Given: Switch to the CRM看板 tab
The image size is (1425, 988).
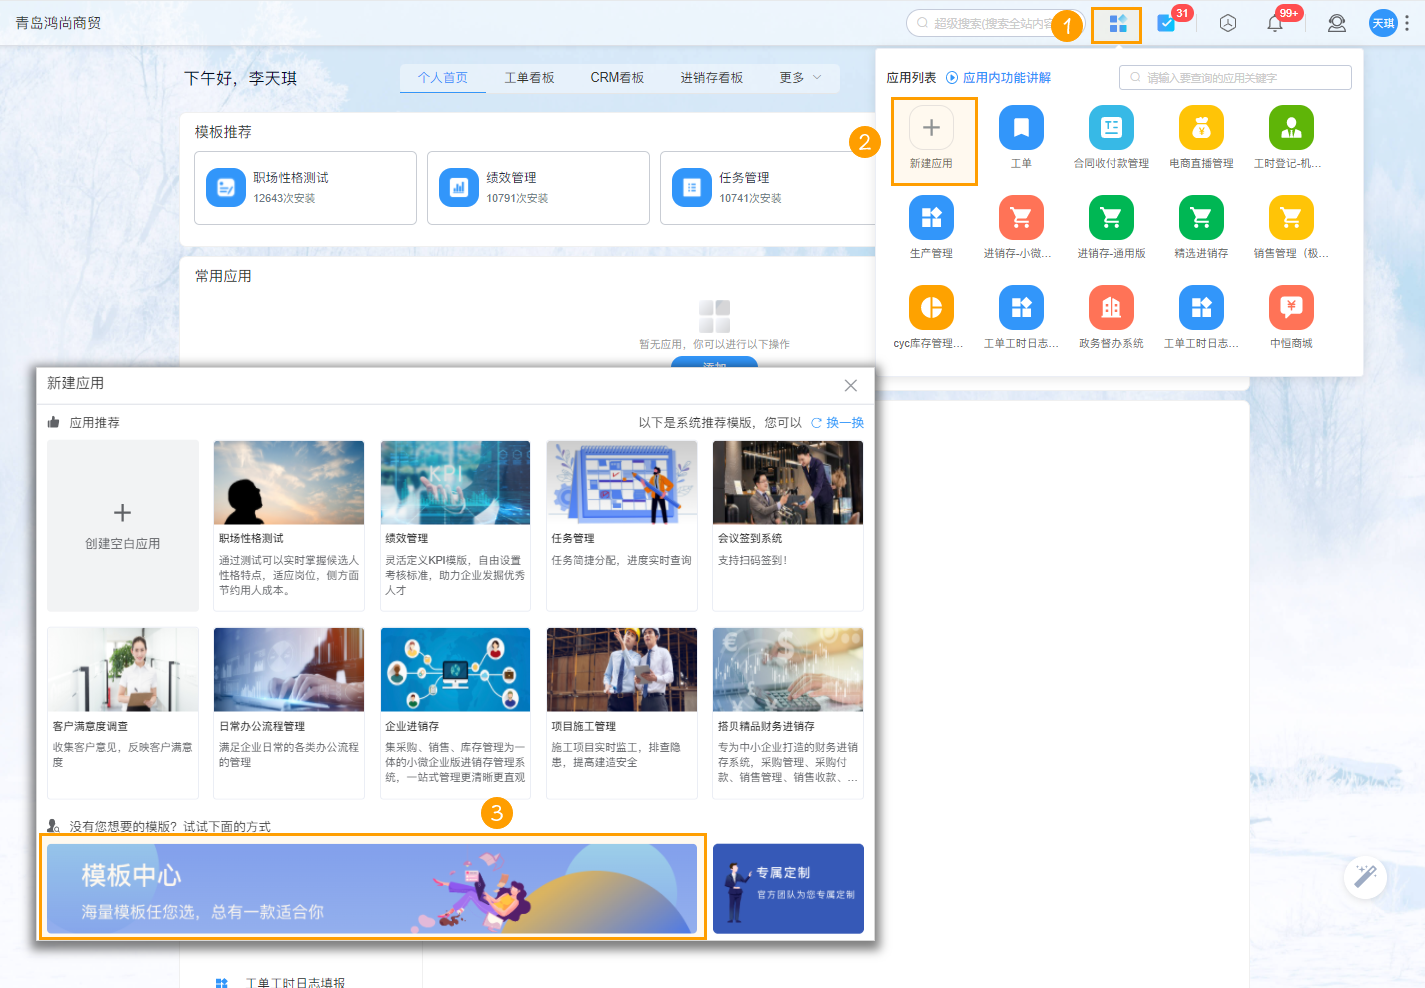Looking at the screenshot, I should tap(617, 77).
